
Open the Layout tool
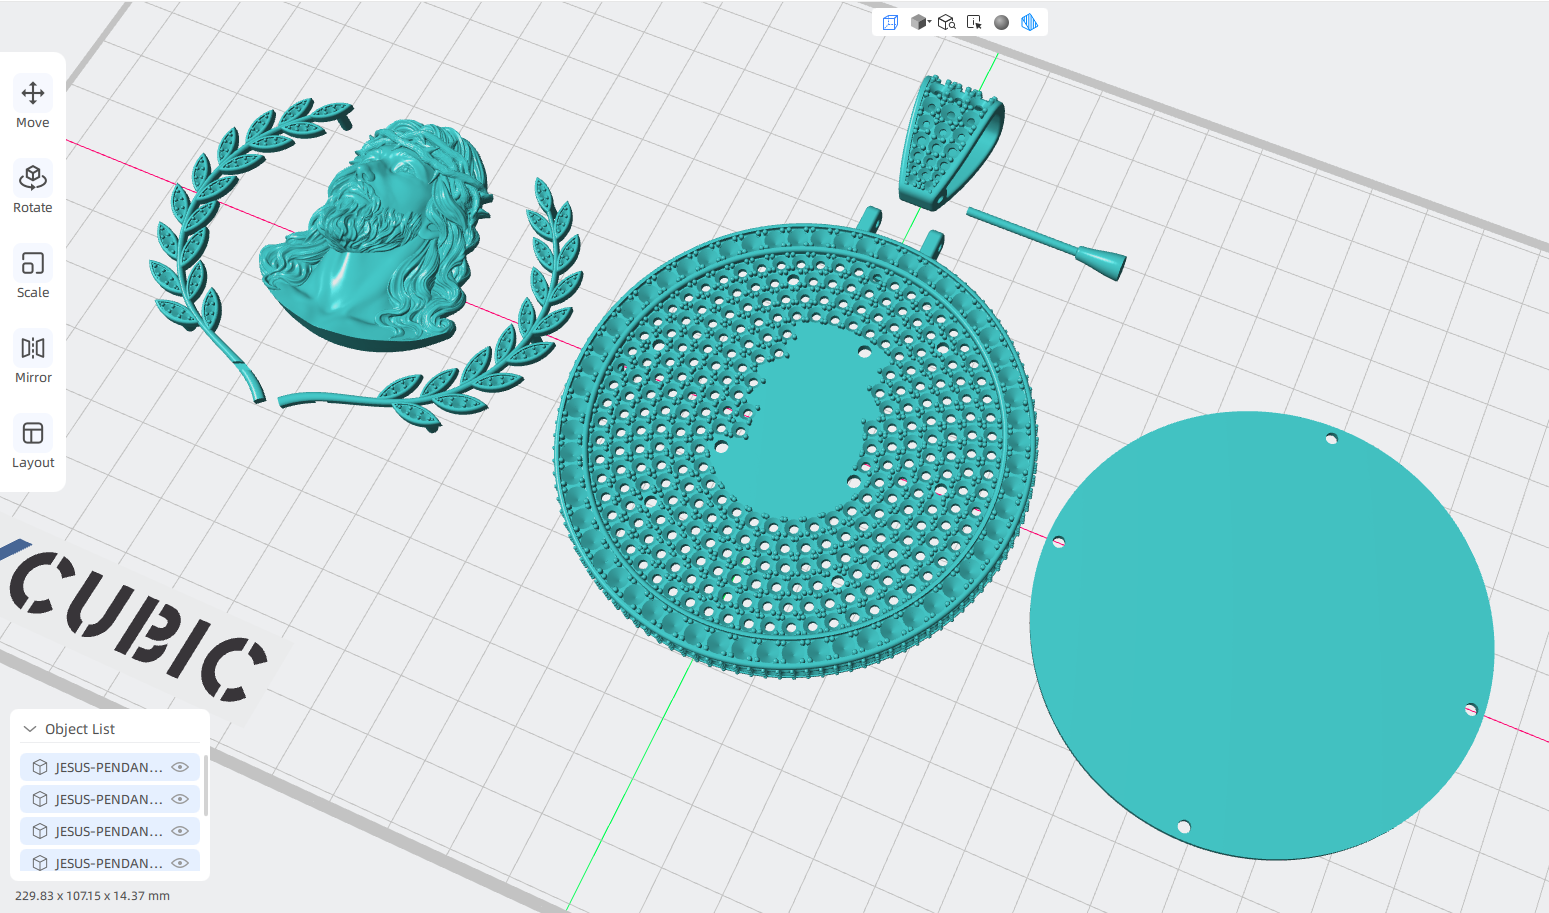pos(33,444)
